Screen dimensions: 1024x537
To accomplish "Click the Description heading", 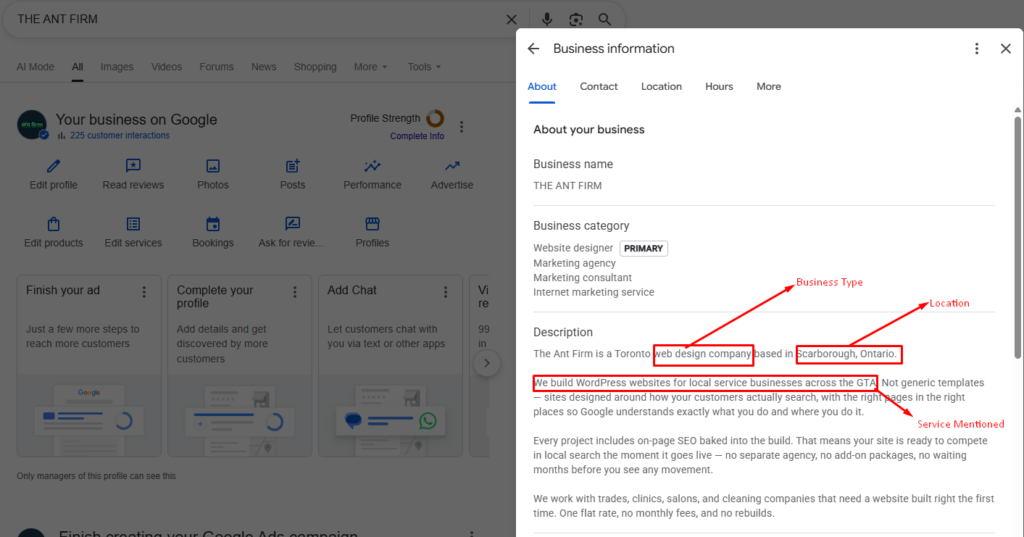I will tap(563, 332).
